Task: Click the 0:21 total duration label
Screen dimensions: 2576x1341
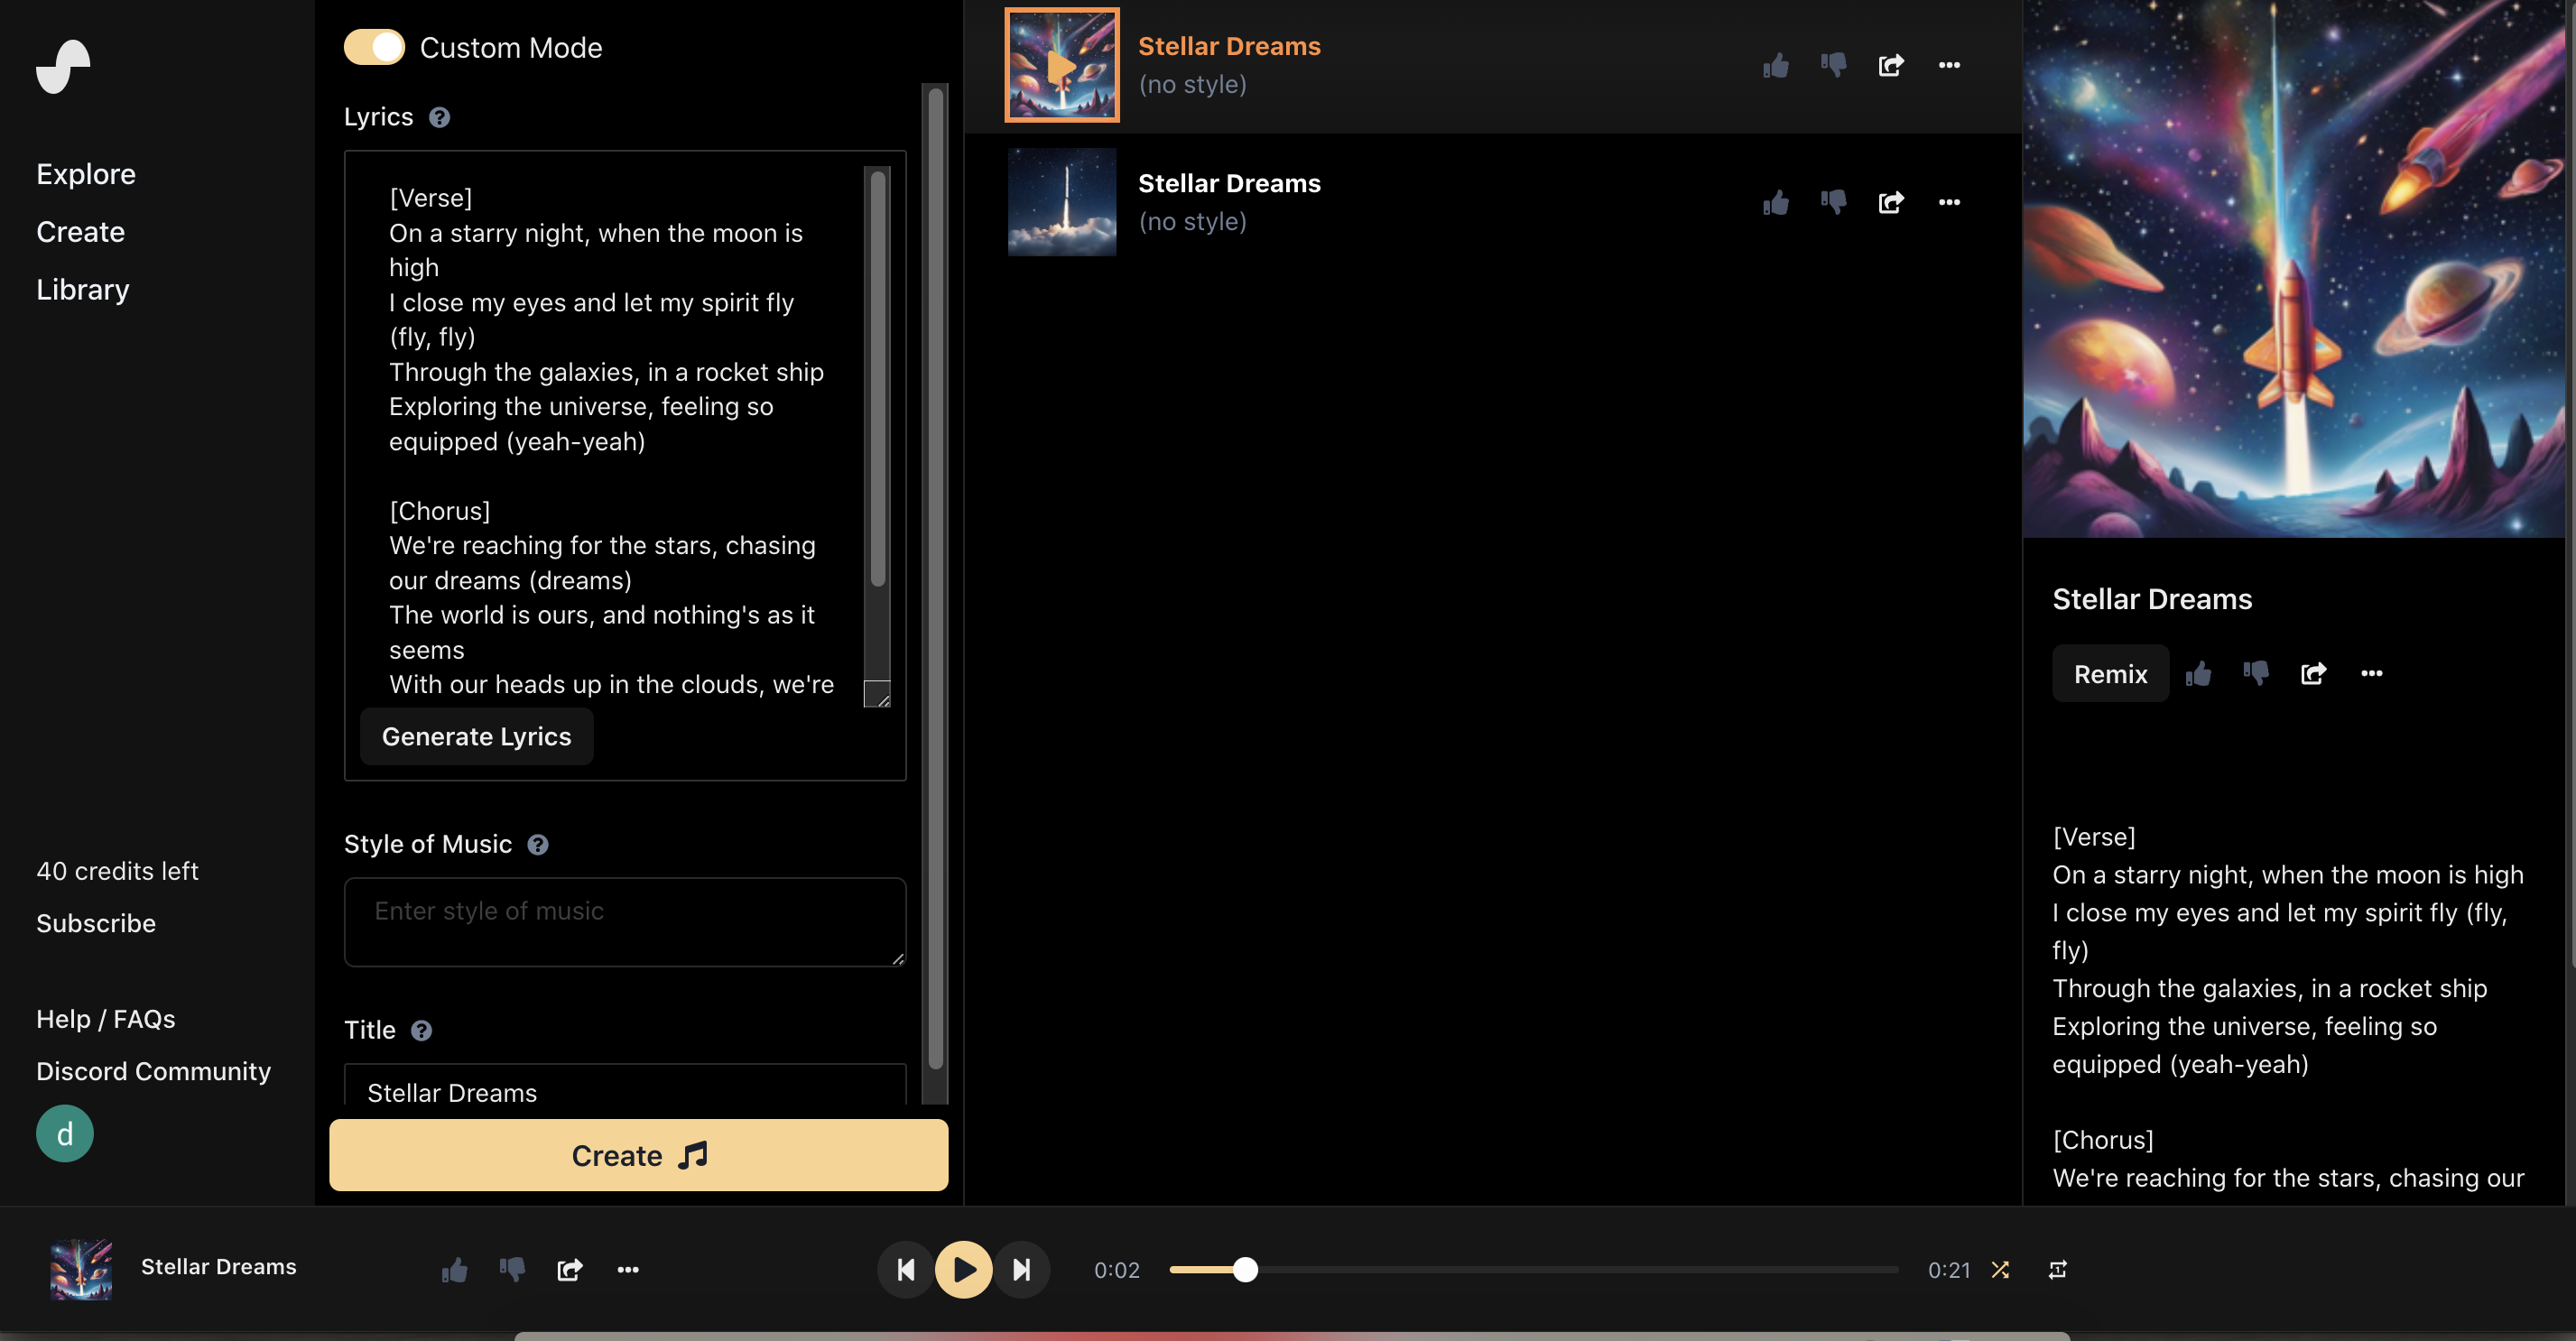Action: coord(1949,1270)
